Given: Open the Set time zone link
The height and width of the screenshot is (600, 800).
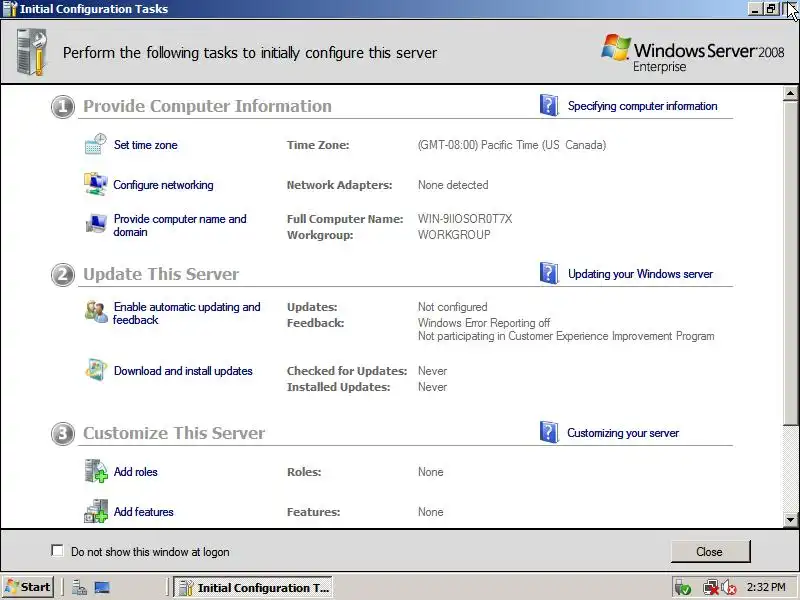Looking at the screenshot, I should 145,145.
